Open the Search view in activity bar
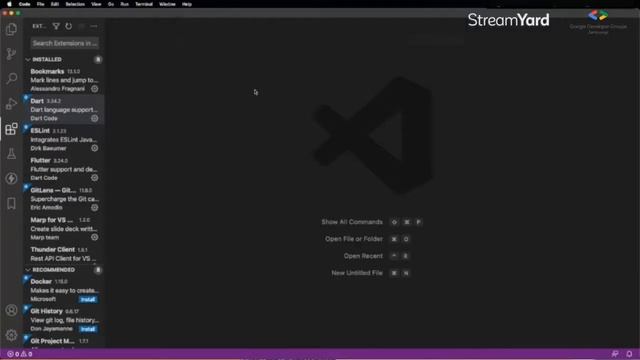Screen dimensions: 640x360 pyautogui.click(x=11, y=78)
